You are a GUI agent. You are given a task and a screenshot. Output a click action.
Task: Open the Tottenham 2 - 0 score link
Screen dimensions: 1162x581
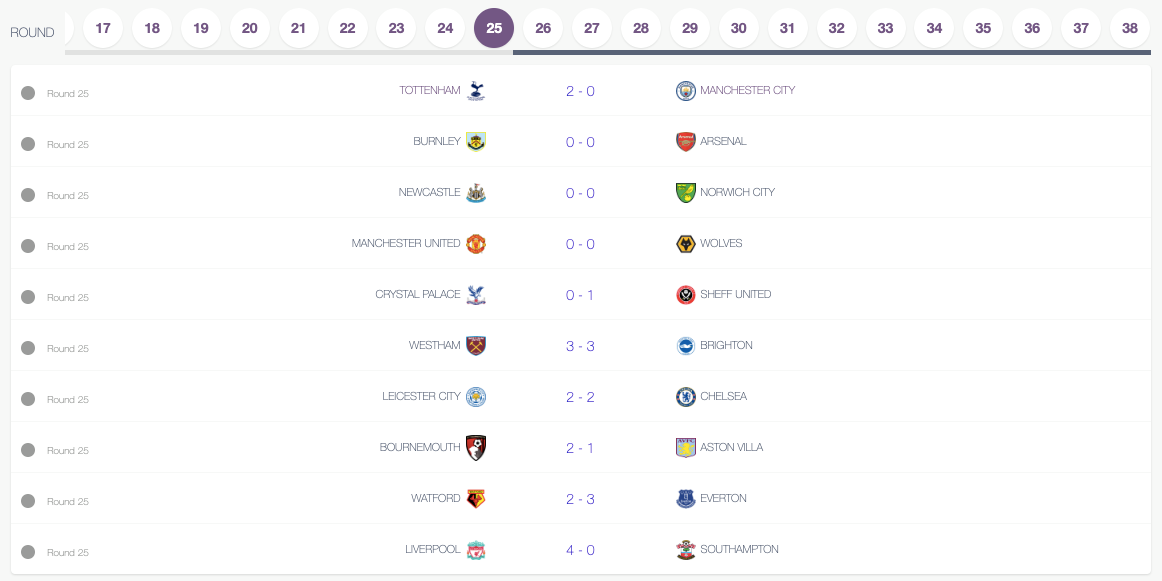point(580,91)
